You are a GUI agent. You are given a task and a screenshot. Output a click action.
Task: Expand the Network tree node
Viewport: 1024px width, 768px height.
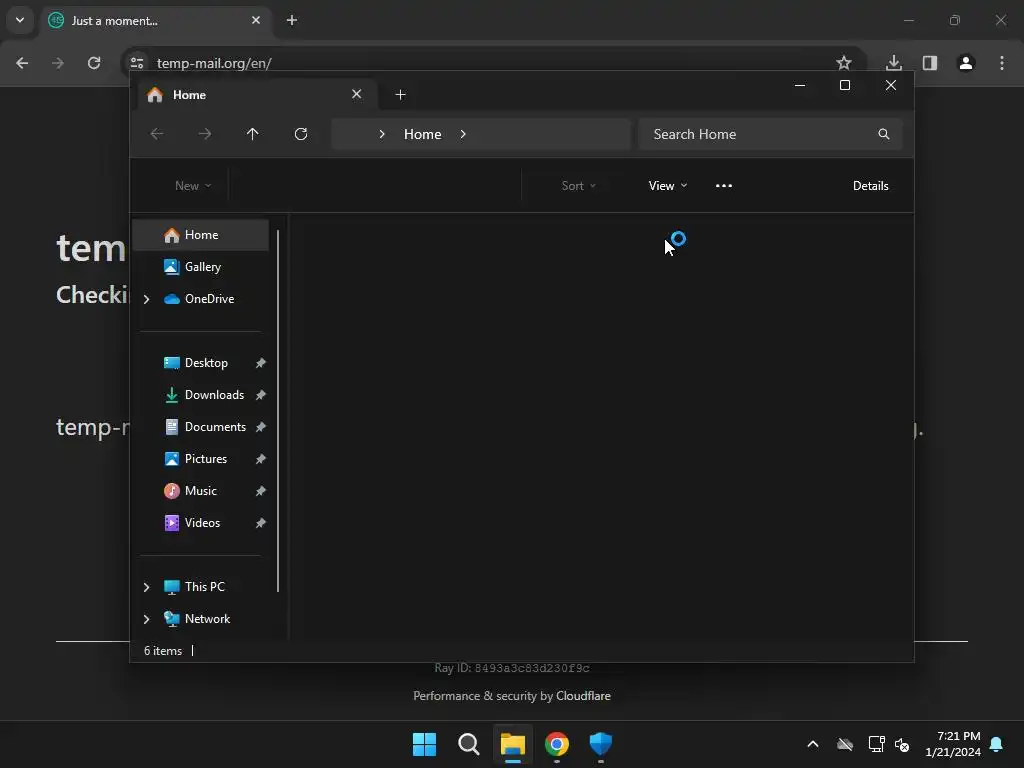[x=146, y=619]
